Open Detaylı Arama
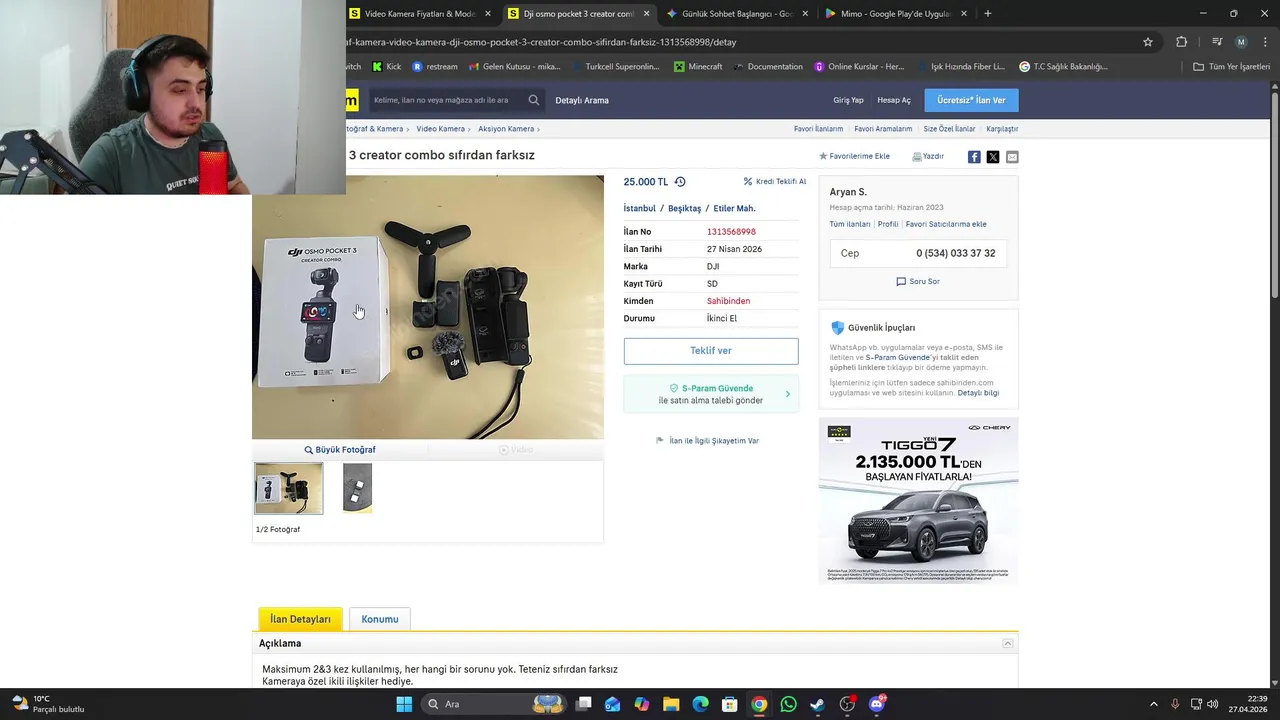 tap(582, 100)
